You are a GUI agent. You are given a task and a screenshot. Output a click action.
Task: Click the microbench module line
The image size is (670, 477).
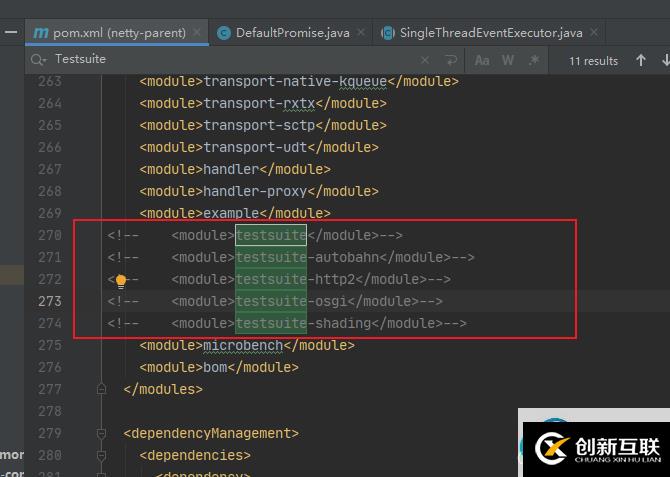[x=247, y=345]
